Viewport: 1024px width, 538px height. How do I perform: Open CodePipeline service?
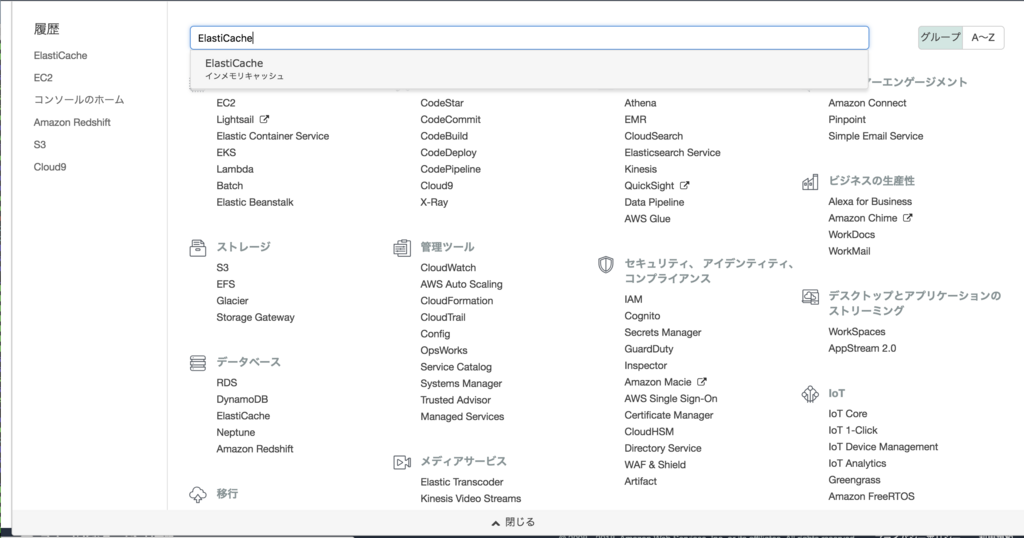[451, 169]
